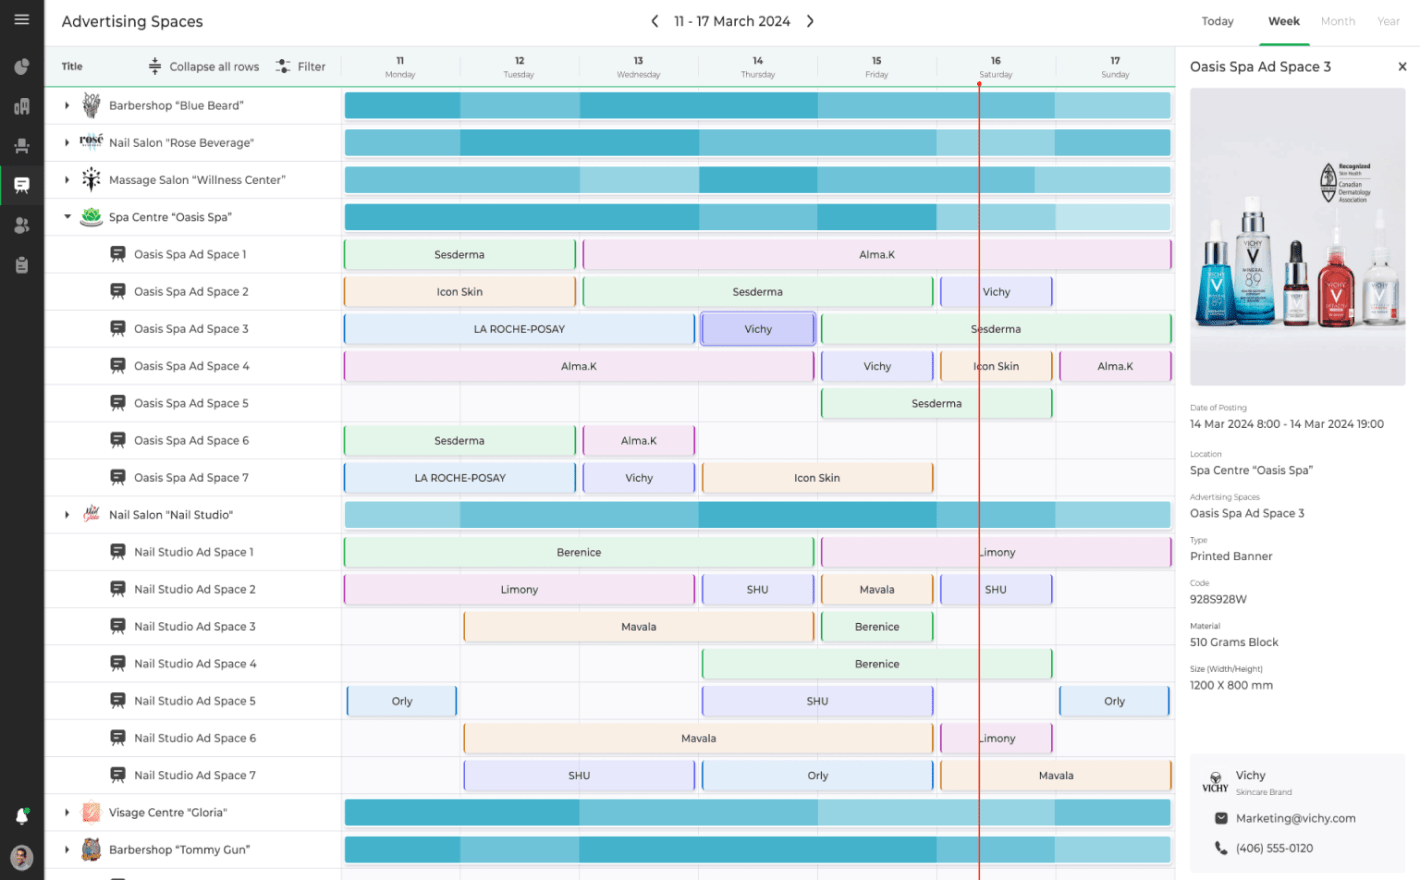Click the user profile avatar
1420x880 pixels.
[x=21, y=857]
